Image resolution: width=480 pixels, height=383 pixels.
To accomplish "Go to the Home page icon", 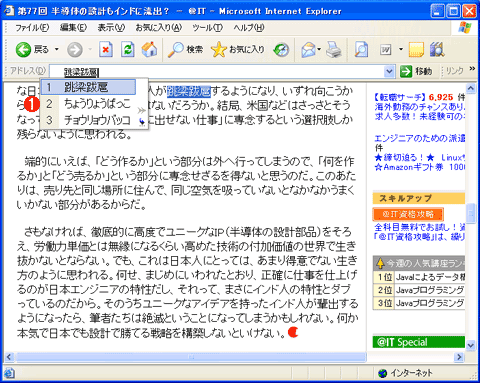I will [149, 50].
